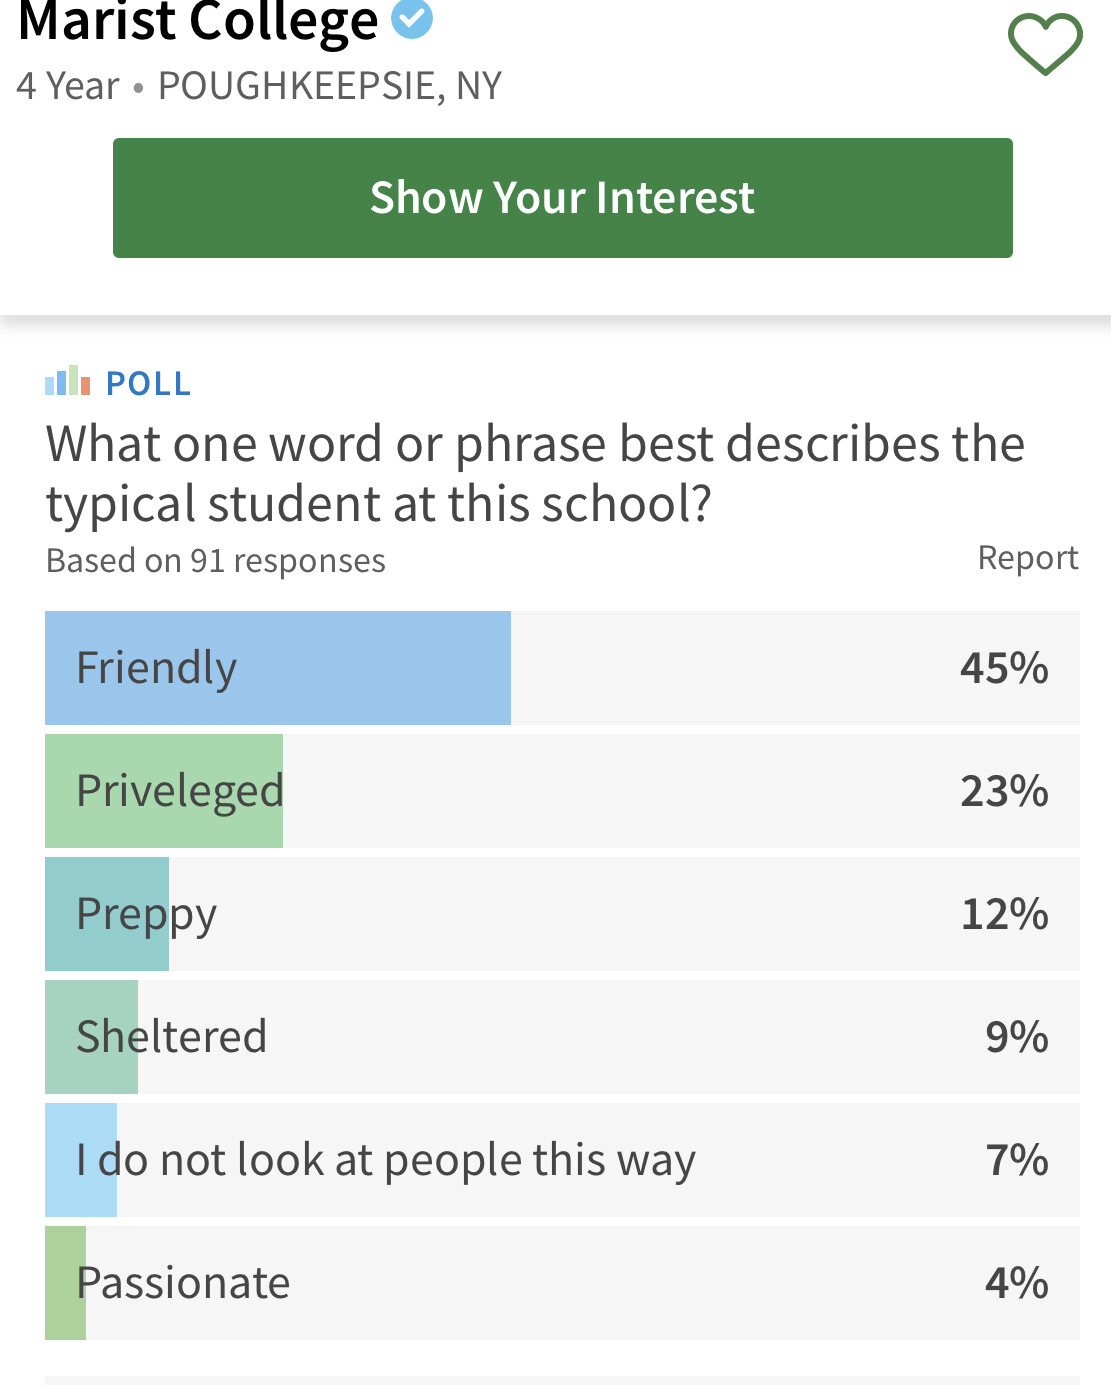Click the 4% percentage label

coord(1017,1283)
